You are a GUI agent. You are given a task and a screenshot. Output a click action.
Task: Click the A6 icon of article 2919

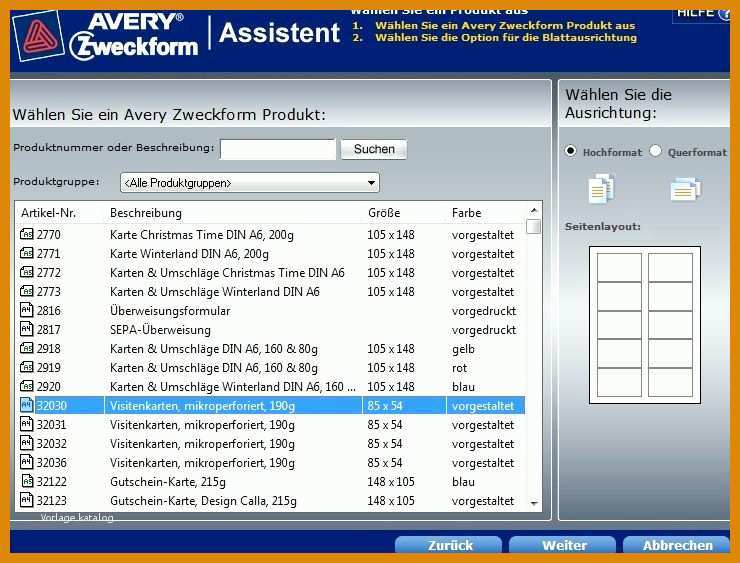pos(26,367)
